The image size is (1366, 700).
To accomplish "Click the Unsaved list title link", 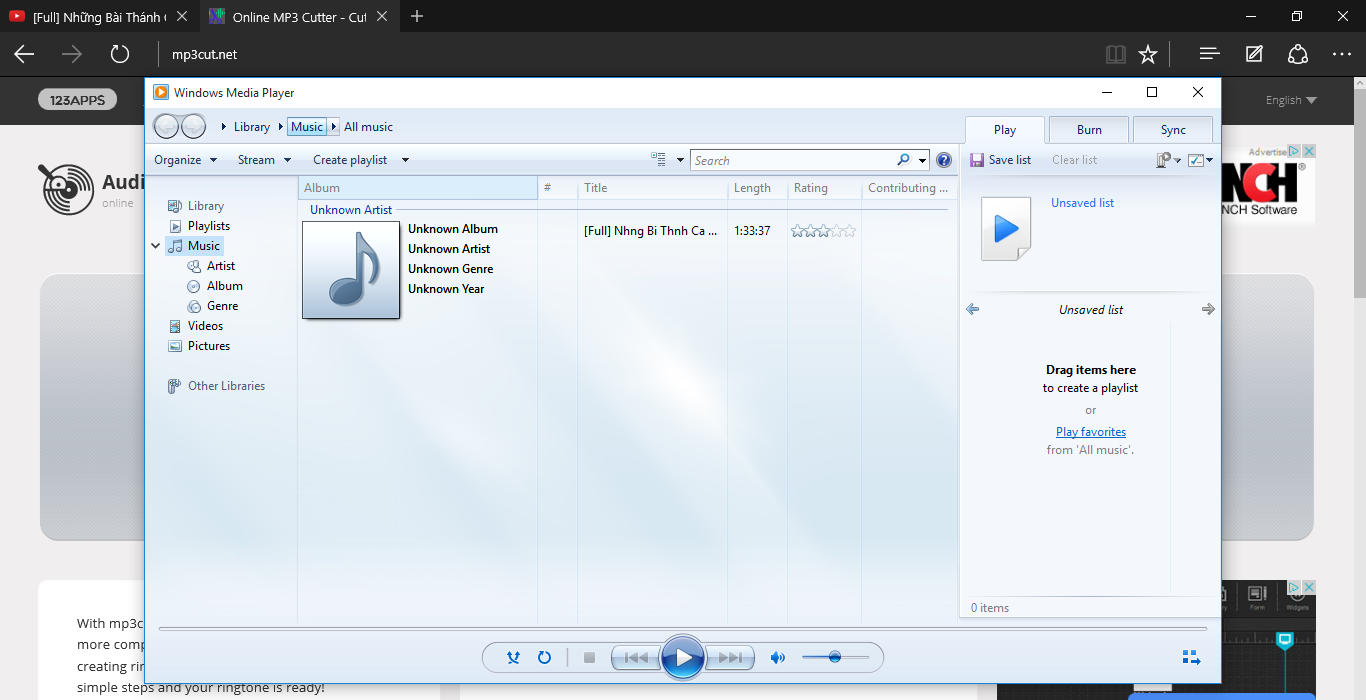I will 1082,203.
